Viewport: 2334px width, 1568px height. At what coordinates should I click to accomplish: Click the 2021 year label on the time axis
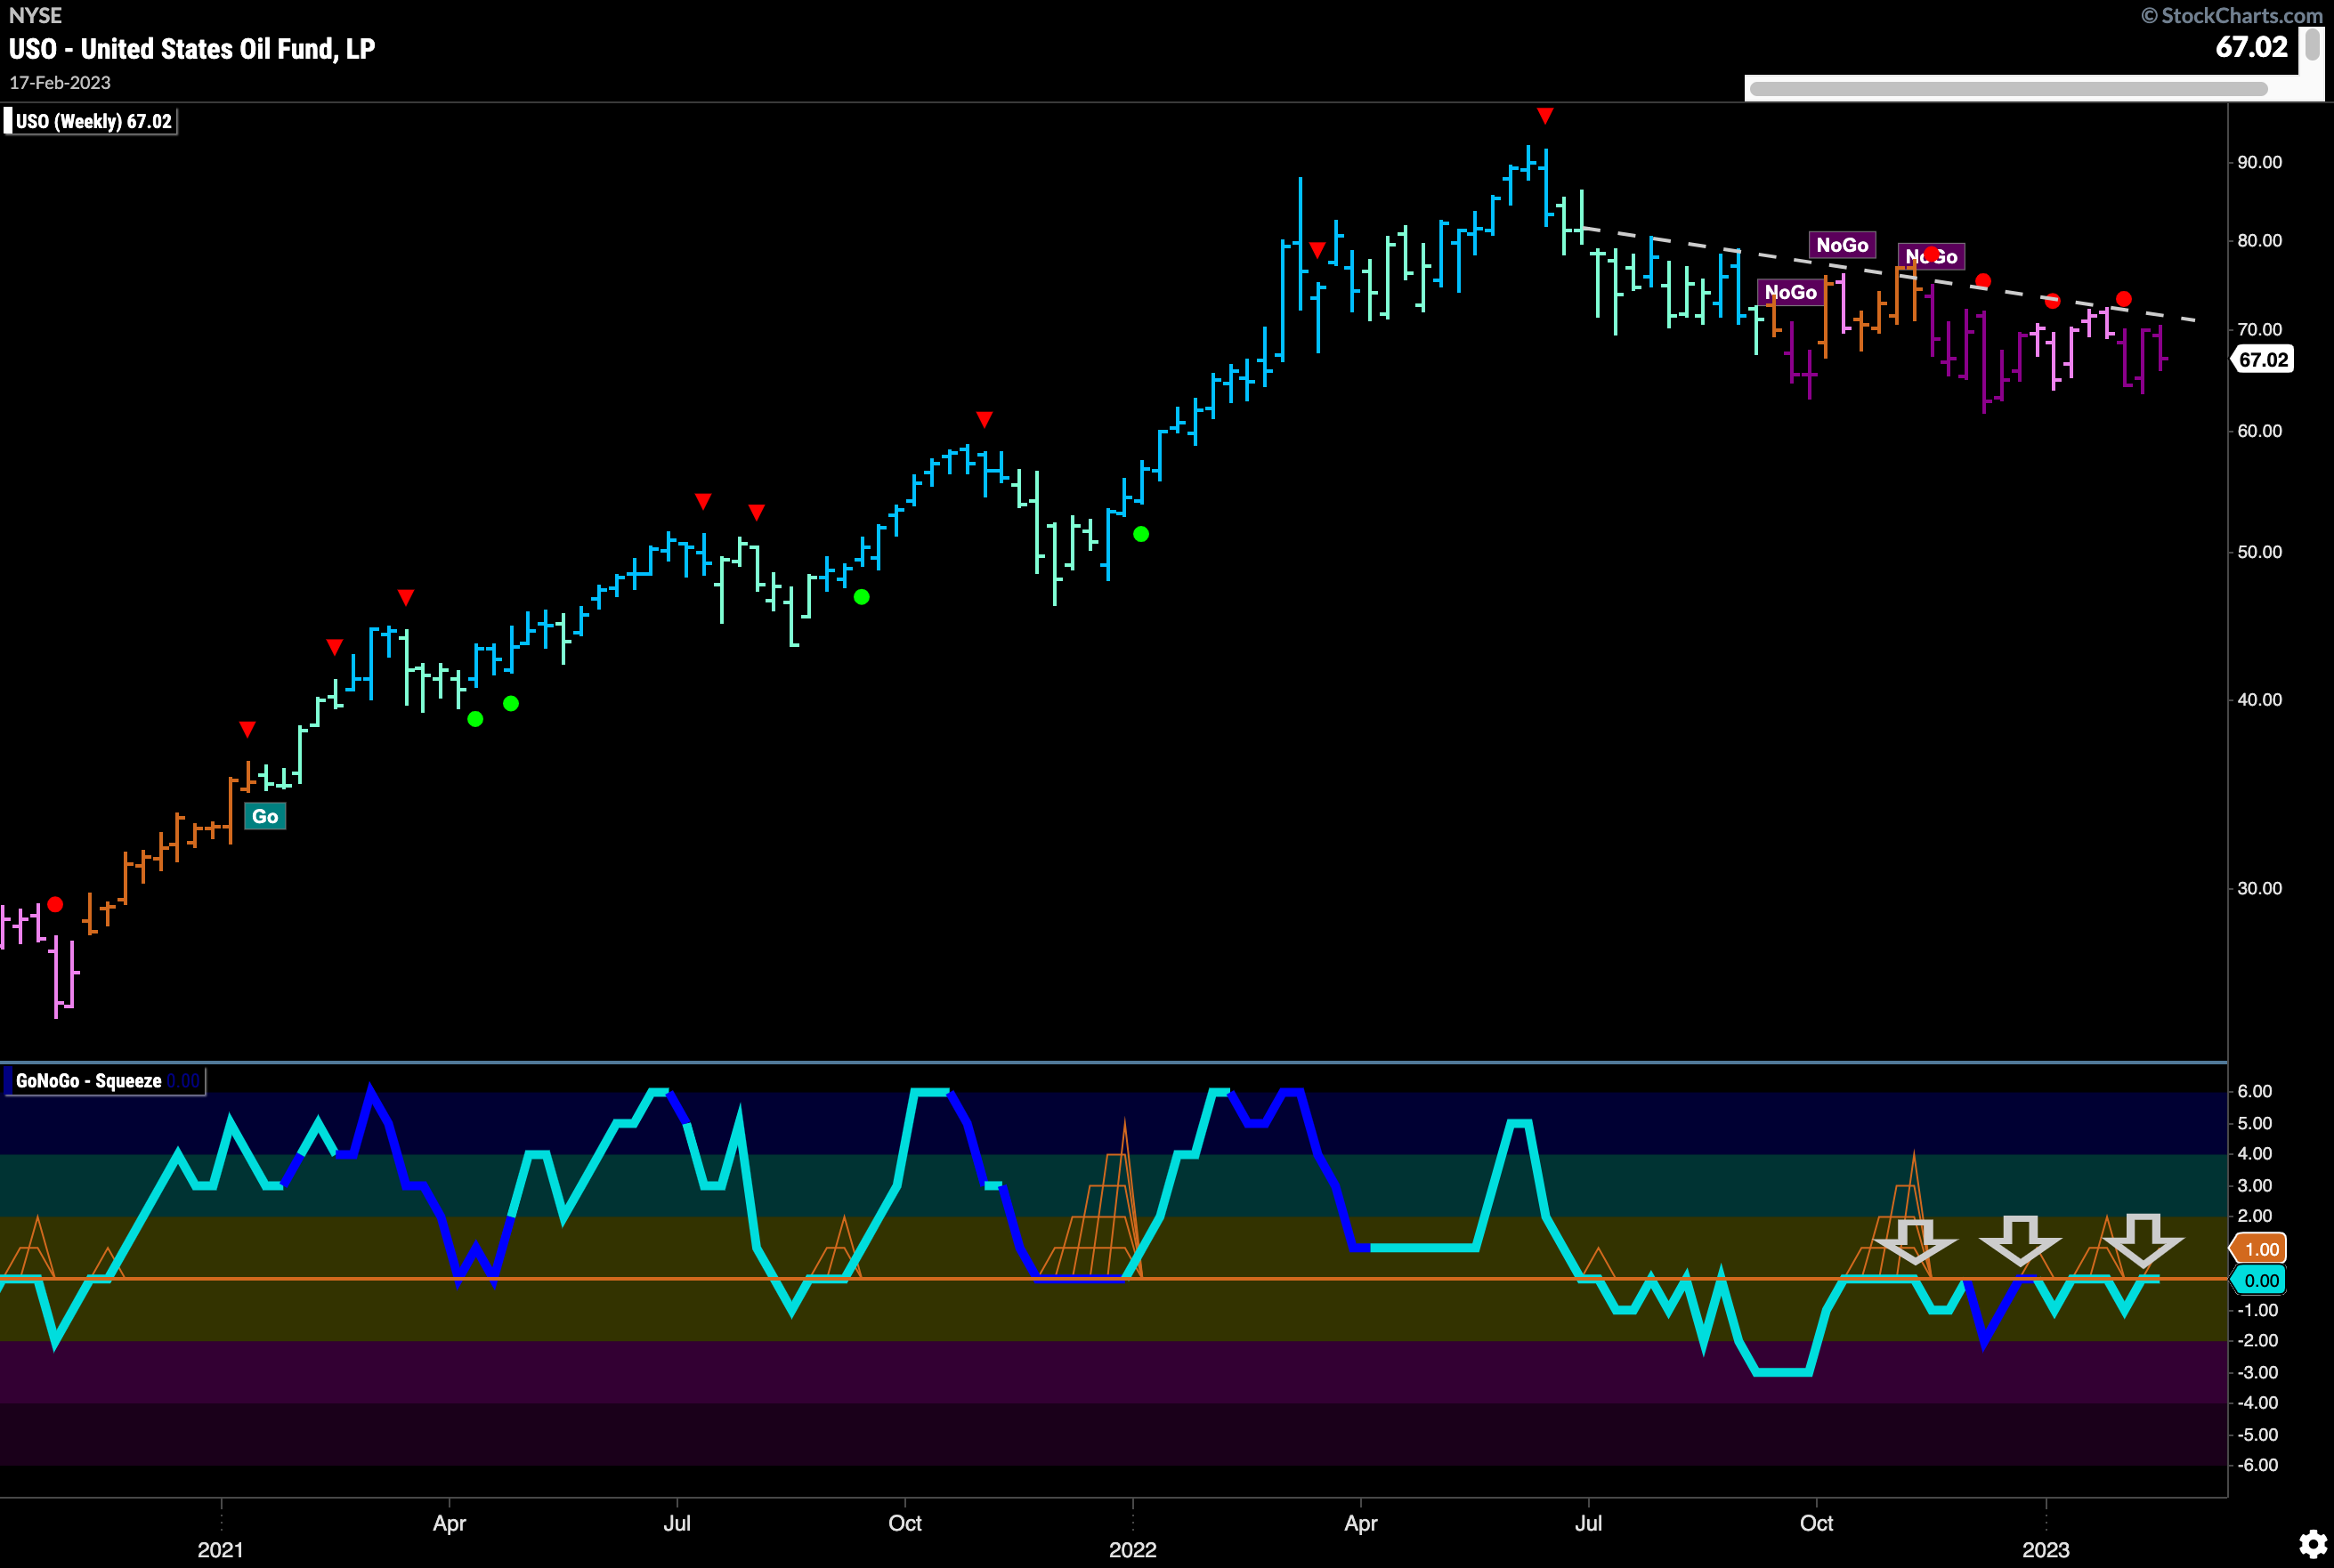(x=220, y=1549)
